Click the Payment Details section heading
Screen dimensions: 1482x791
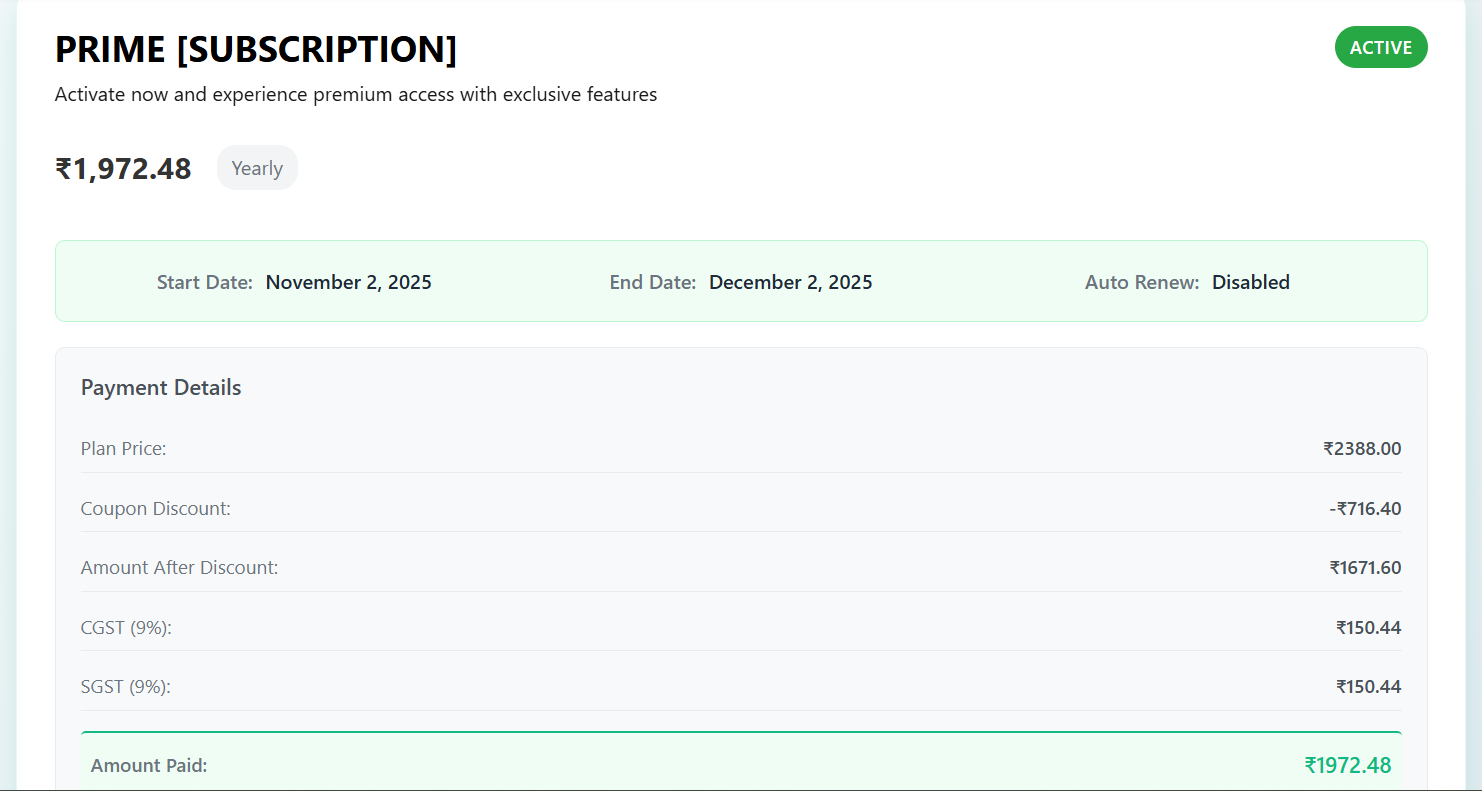161,387
